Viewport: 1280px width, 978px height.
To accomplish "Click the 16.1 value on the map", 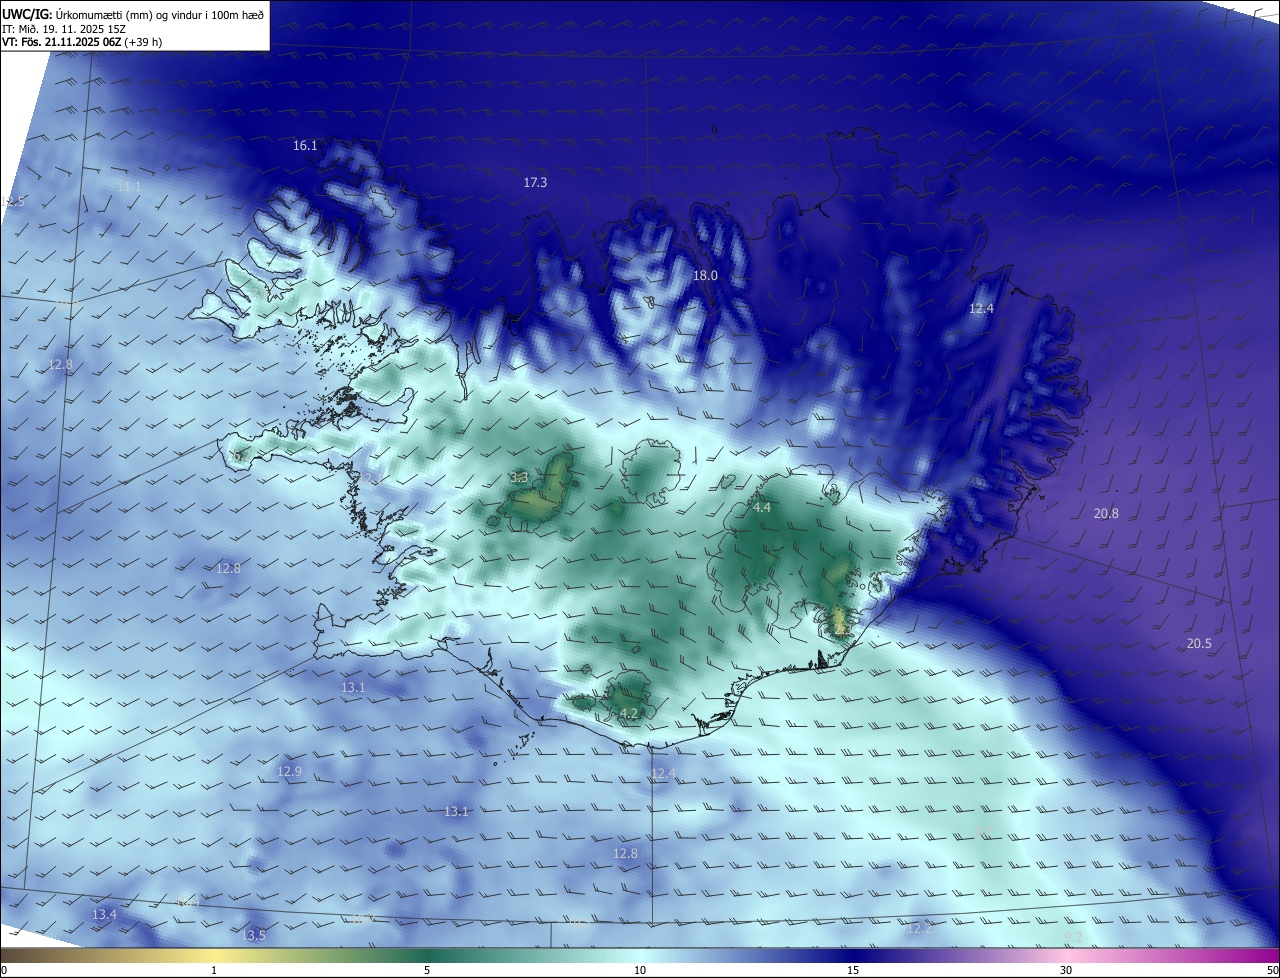I will coord(305,146).
